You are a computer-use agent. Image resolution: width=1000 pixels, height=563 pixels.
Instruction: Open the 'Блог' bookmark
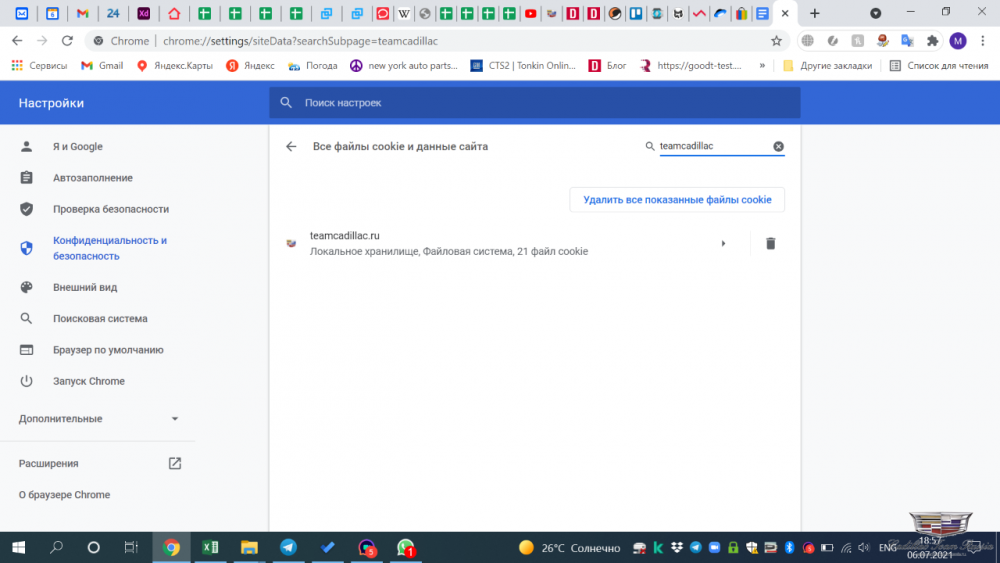(x=608, y=66)
